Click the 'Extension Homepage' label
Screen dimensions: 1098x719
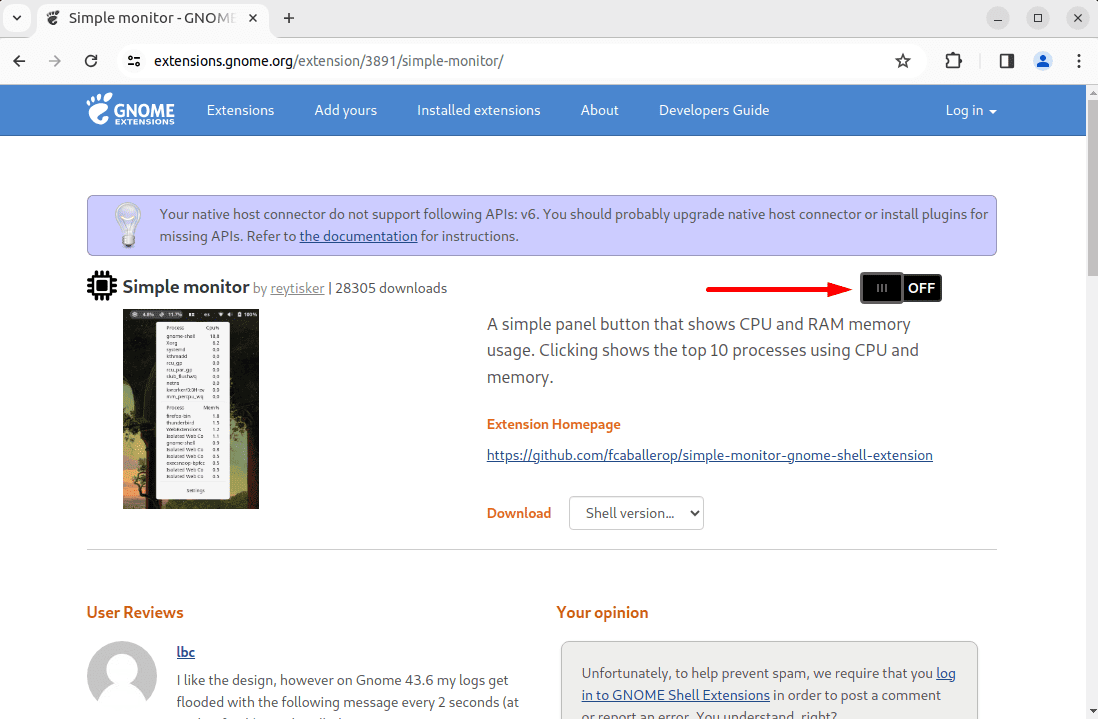(553, 424)
